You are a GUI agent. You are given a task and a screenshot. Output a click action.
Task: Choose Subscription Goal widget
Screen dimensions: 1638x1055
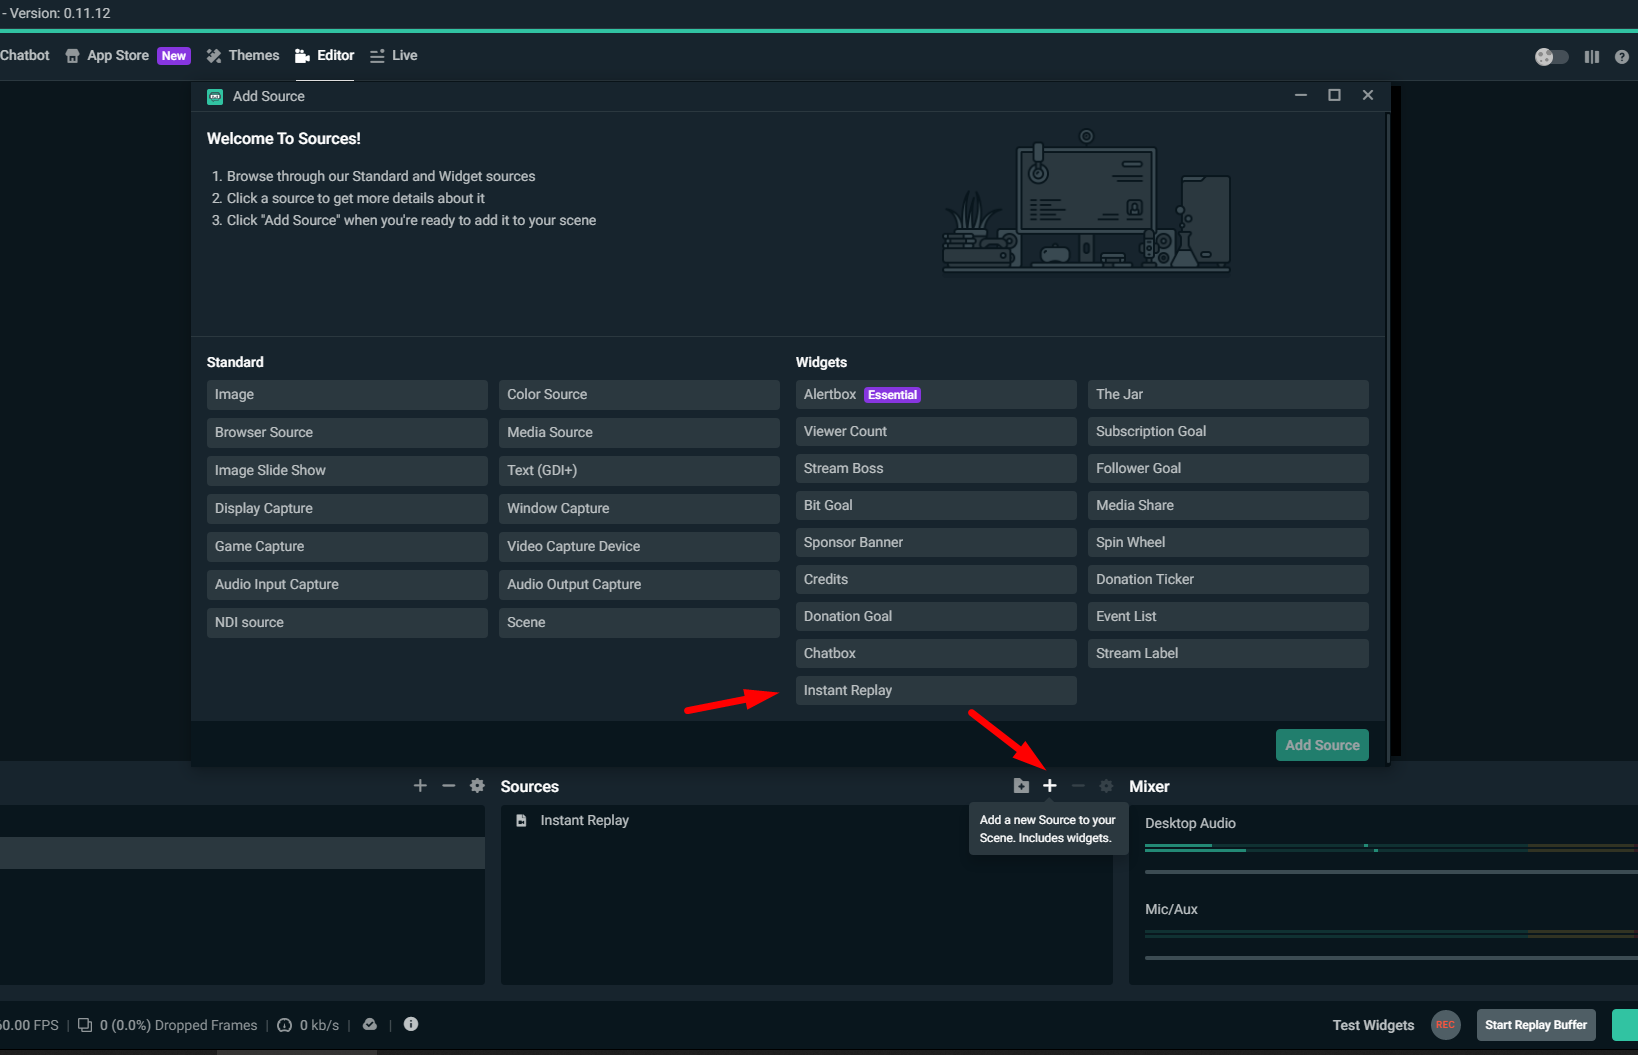(1228, 431)
